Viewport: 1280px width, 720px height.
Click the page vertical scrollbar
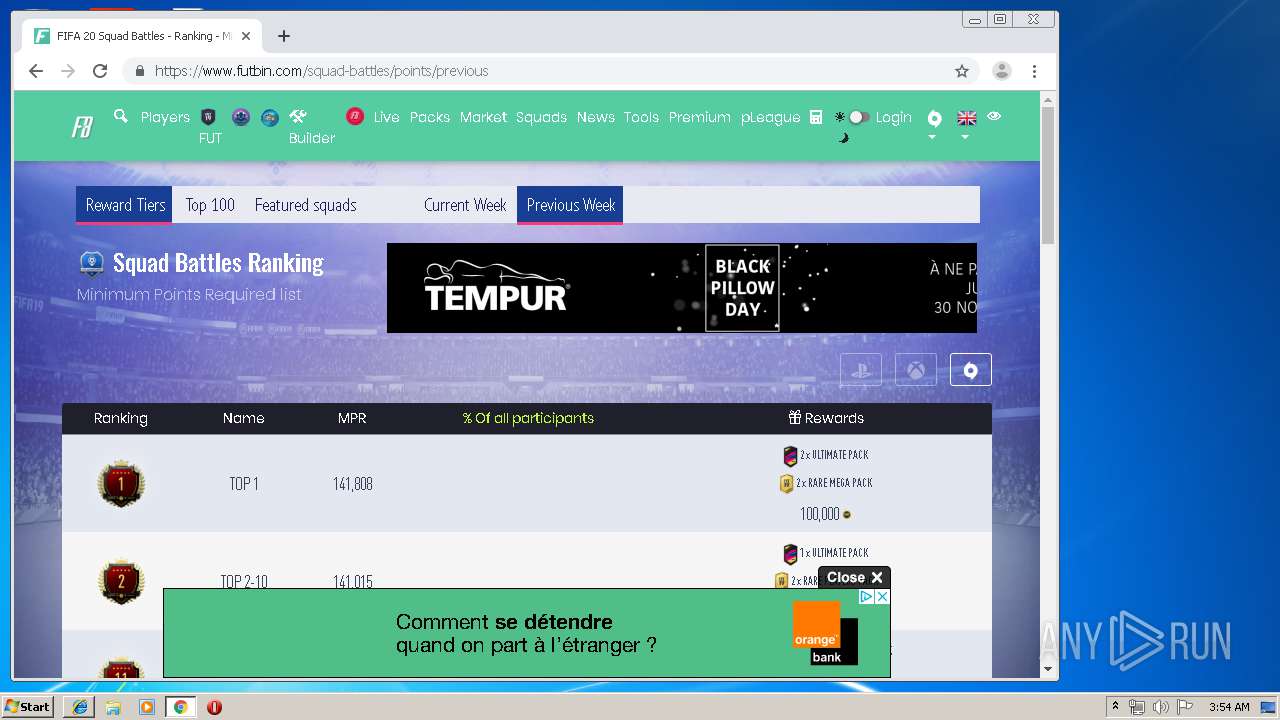pos(1048,175)
